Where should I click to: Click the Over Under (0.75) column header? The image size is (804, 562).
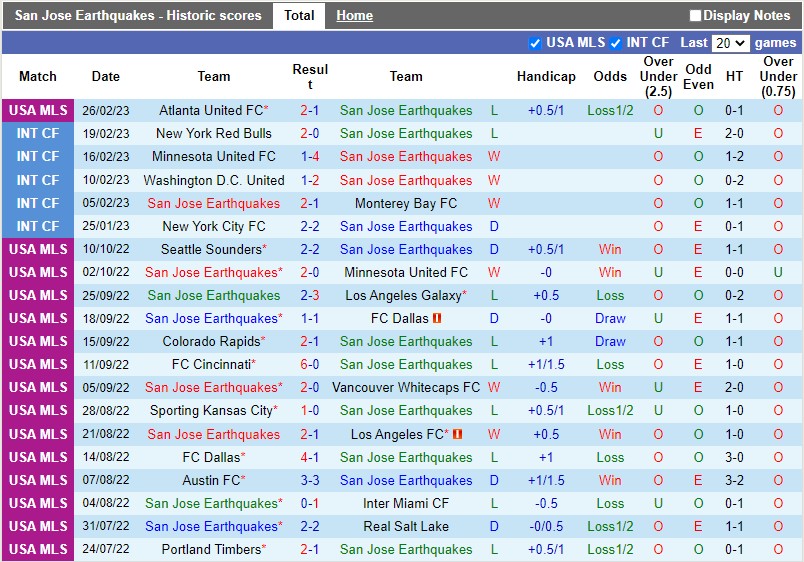[778, 76]
